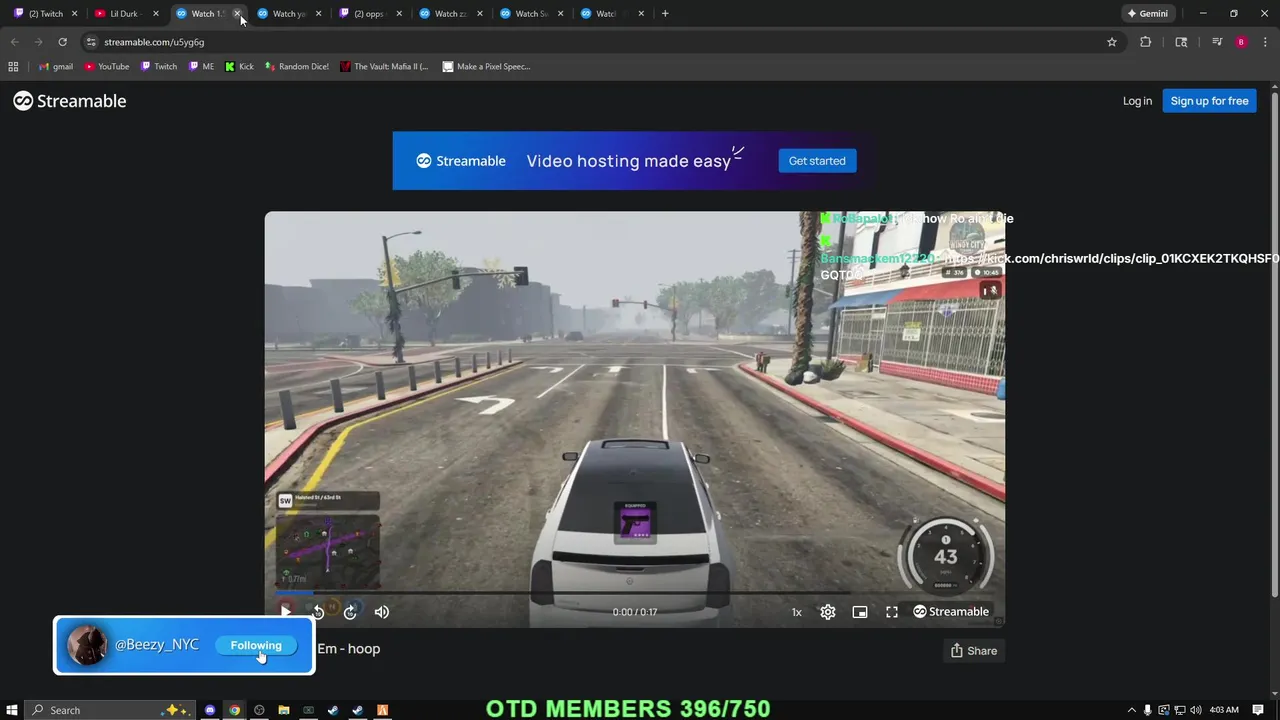This screenshot has height=720, width=1280.
Task: Click the address bar URL
Action: [x=154, y=42]
